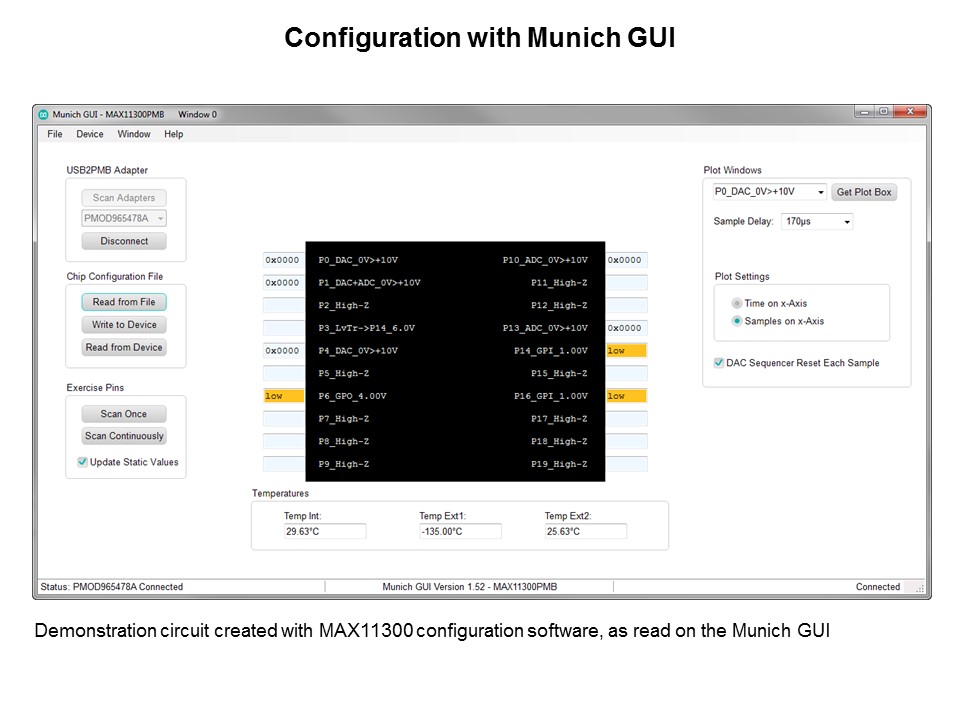Click Munich GUI Version 1.52 status text
The width and height of the screenshot is (960, 720).
(x=470, y=587)
